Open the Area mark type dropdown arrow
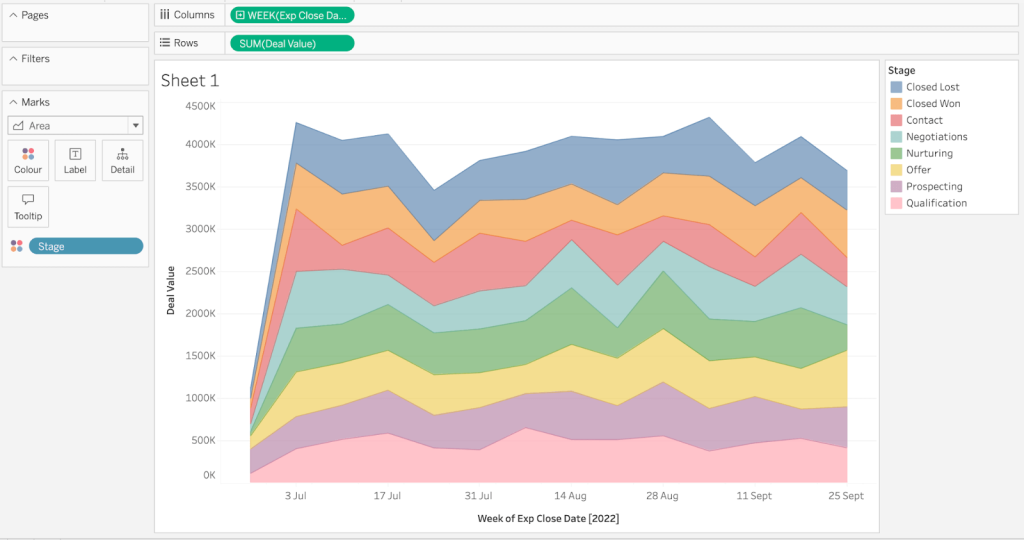This screenshot has height=540, width=1024. 135,125
